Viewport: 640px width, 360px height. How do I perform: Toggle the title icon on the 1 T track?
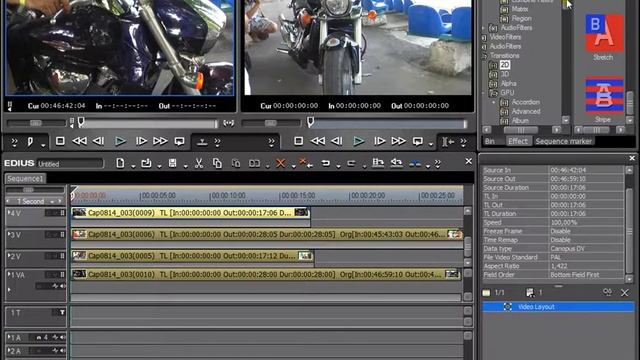[x=62, y=312]
